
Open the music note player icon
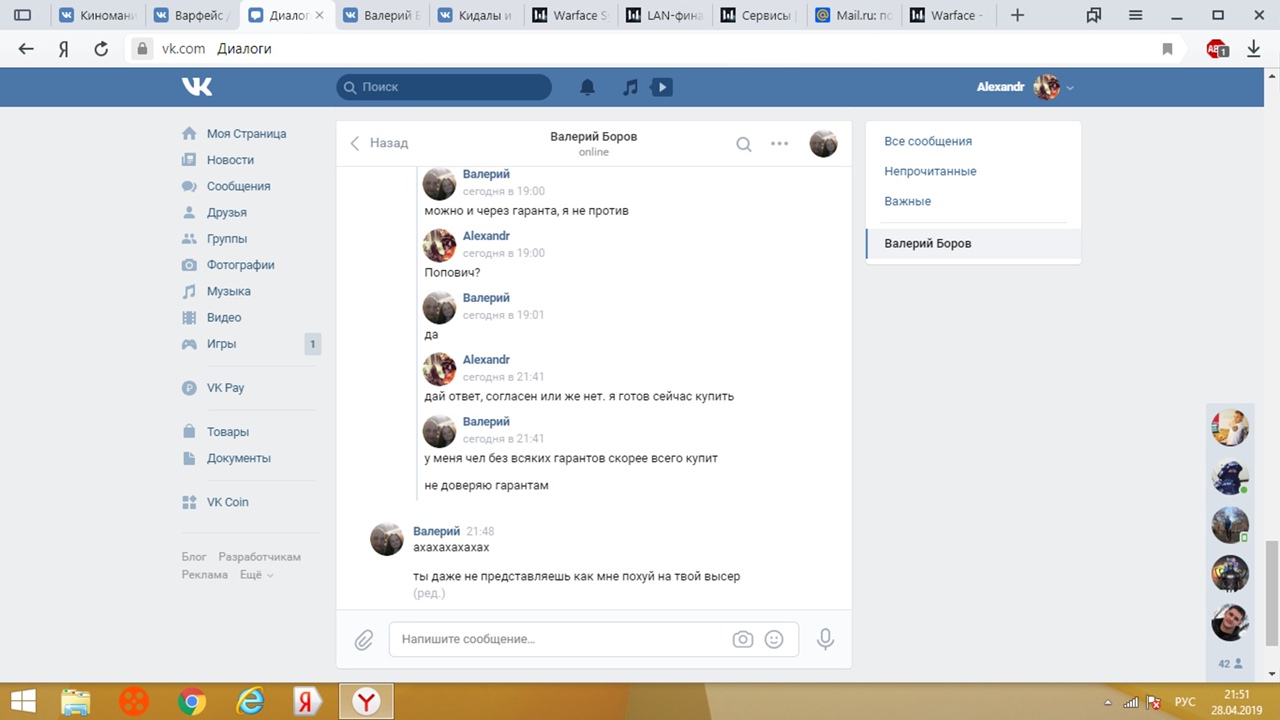pyautogui.click(x=630, y=87)
